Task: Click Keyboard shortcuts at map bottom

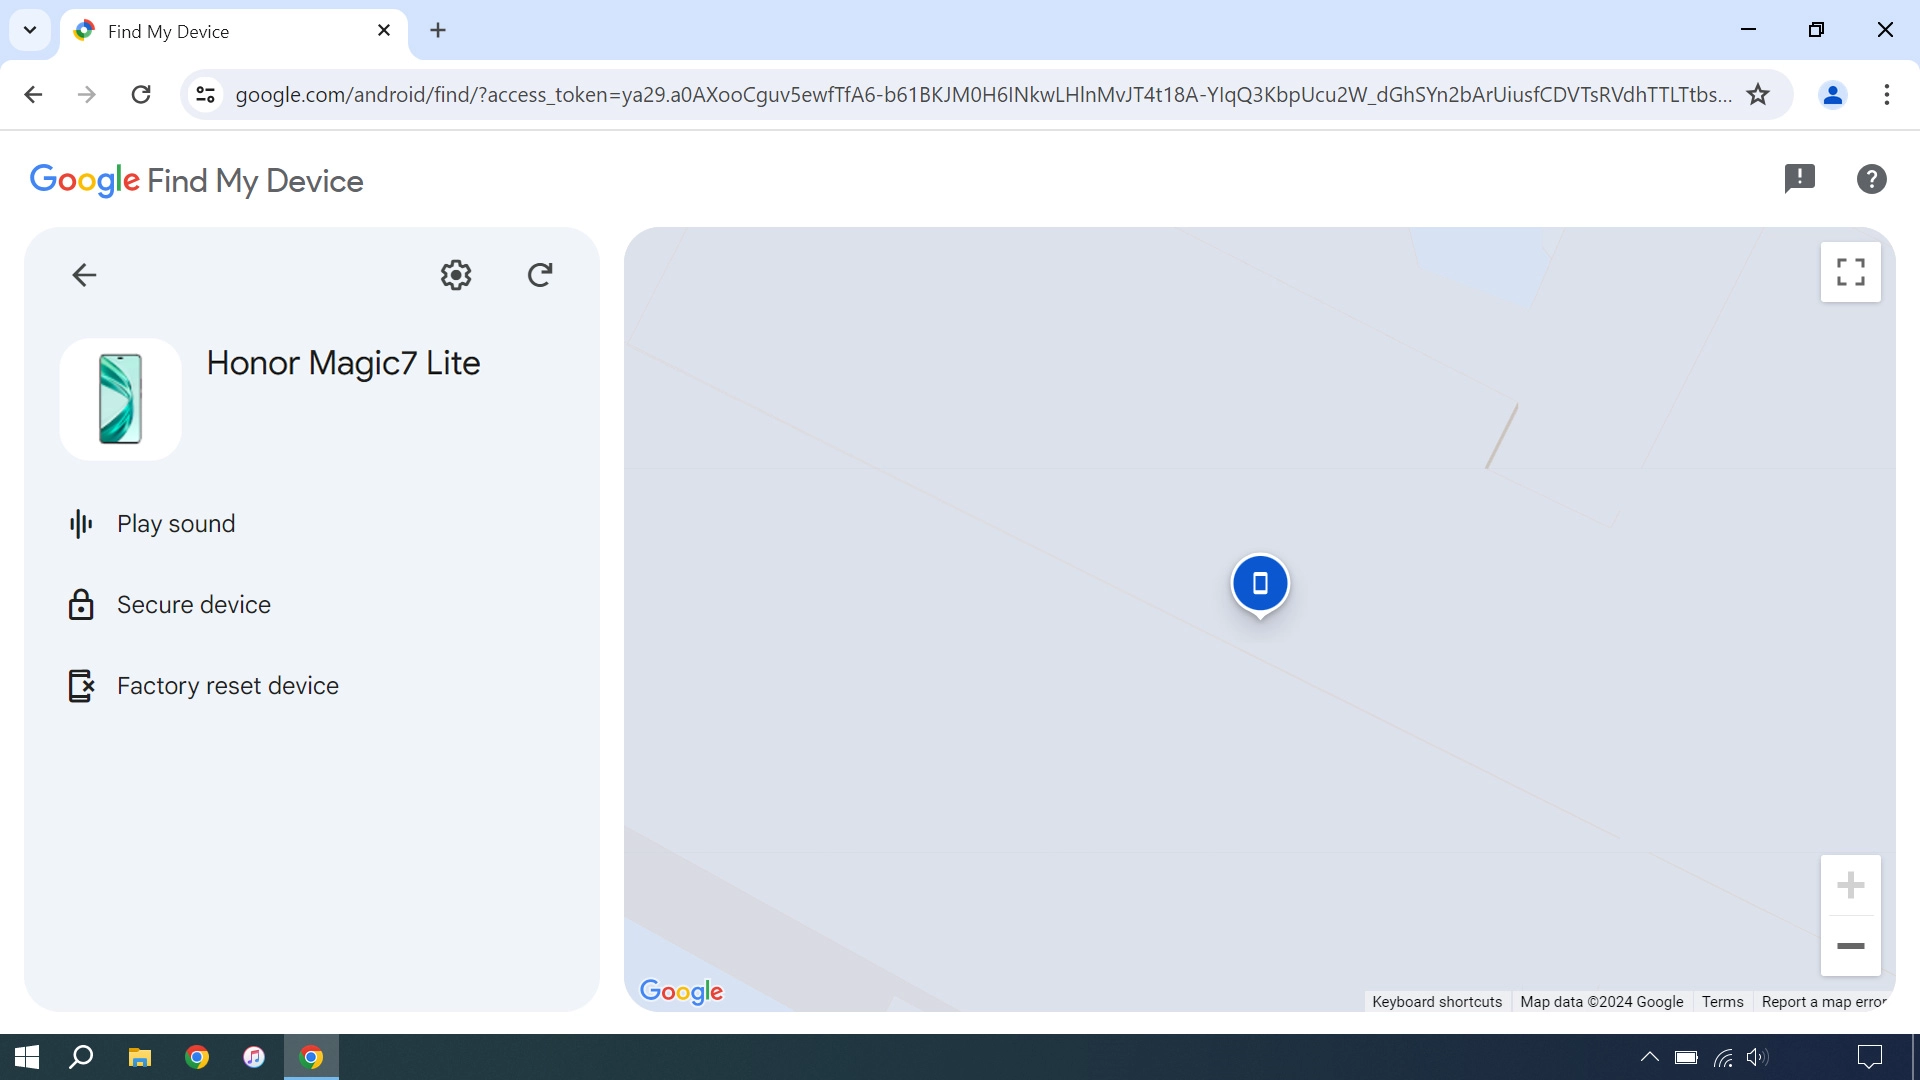Action: coord(1437,1001)
